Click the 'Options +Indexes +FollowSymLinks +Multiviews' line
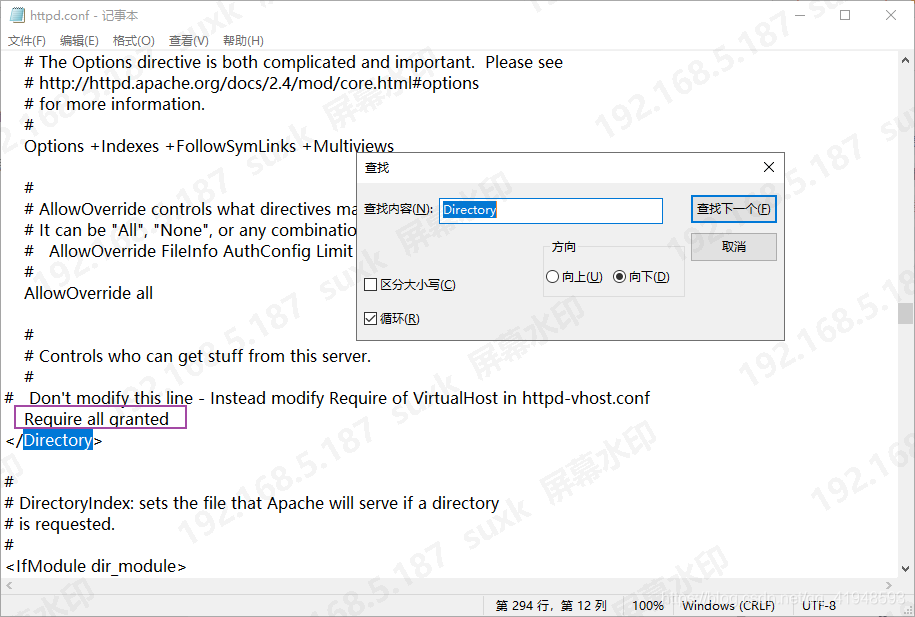 point(209,146)
